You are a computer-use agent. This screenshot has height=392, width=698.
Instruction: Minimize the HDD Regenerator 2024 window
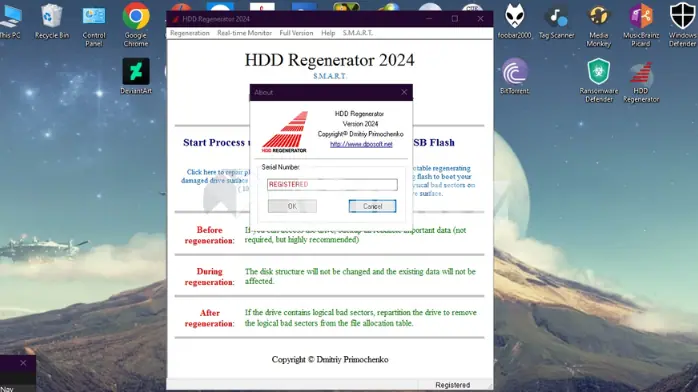click(x=429, y=19)
